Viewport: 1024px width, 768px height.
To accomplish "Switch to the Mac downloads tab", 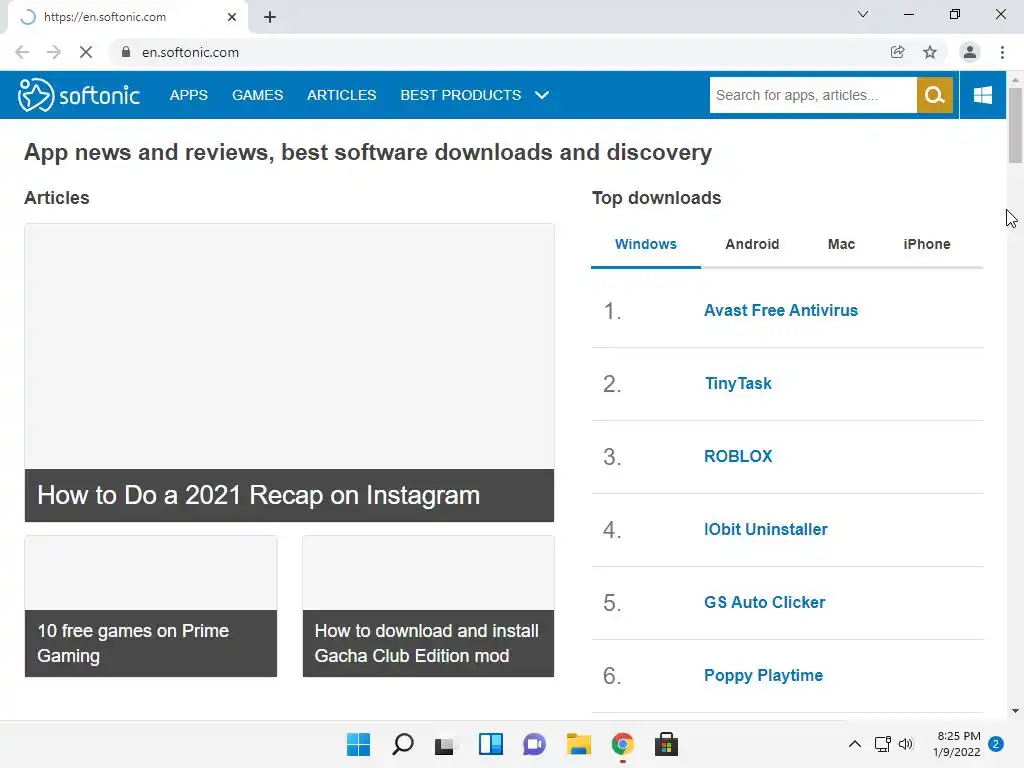I will pyautogui.click(x=841, y=244).
